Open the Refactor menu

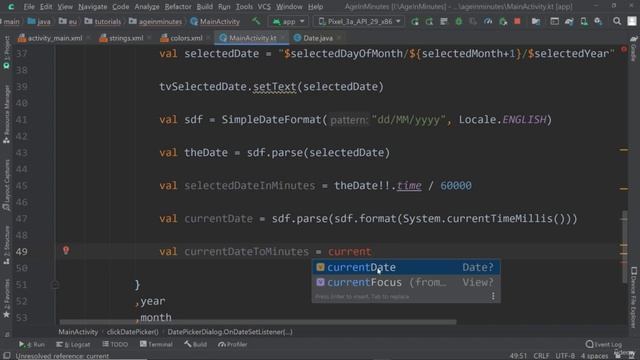click(178, 7)
